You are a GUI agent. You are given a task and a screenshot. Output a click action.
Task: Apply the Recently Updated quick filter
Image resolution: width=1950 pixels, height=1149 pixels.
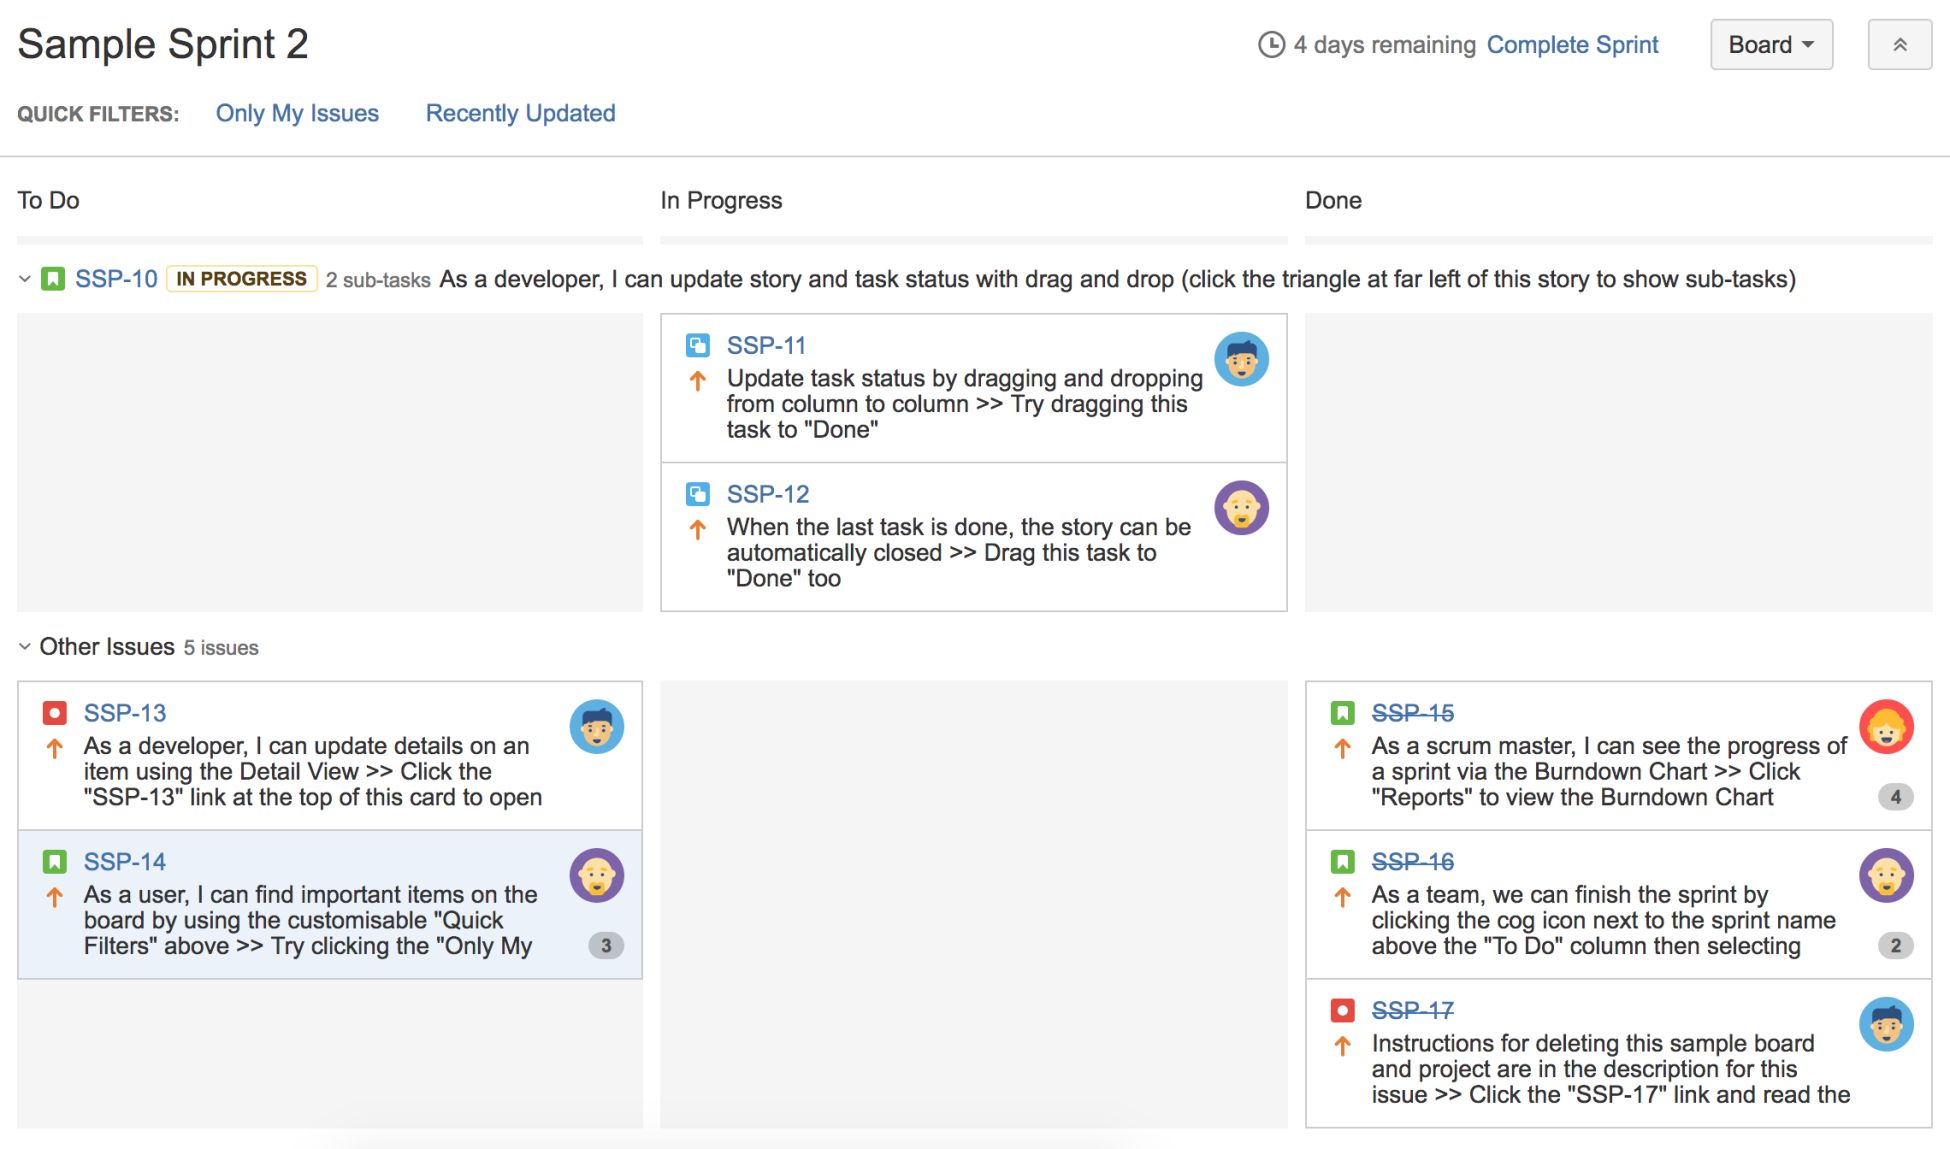pyautogui.click(x=520, y=113)
